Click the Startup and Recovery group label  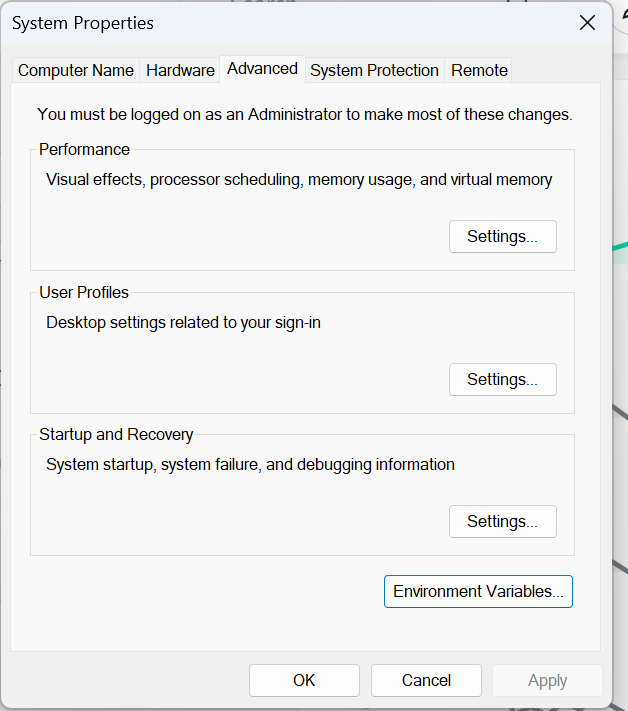[x=116, y=434]
